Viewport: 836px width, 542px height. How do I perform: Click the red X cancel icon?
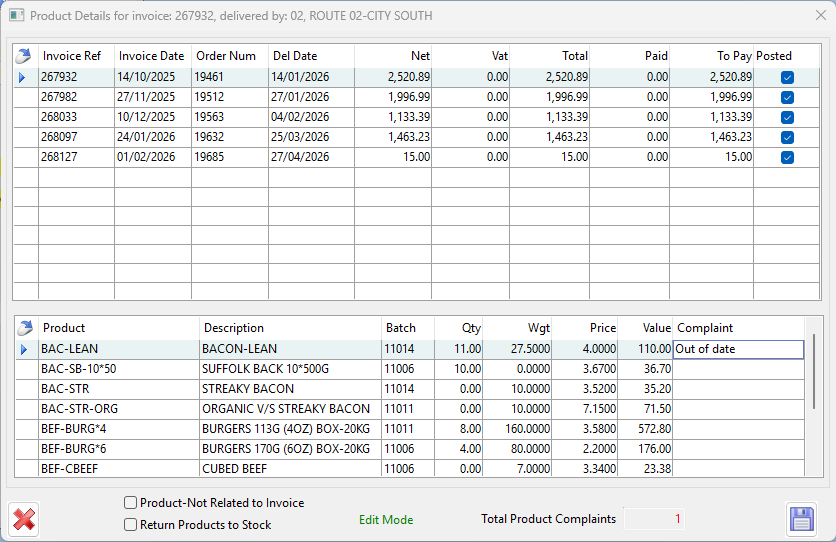(25, 520)
